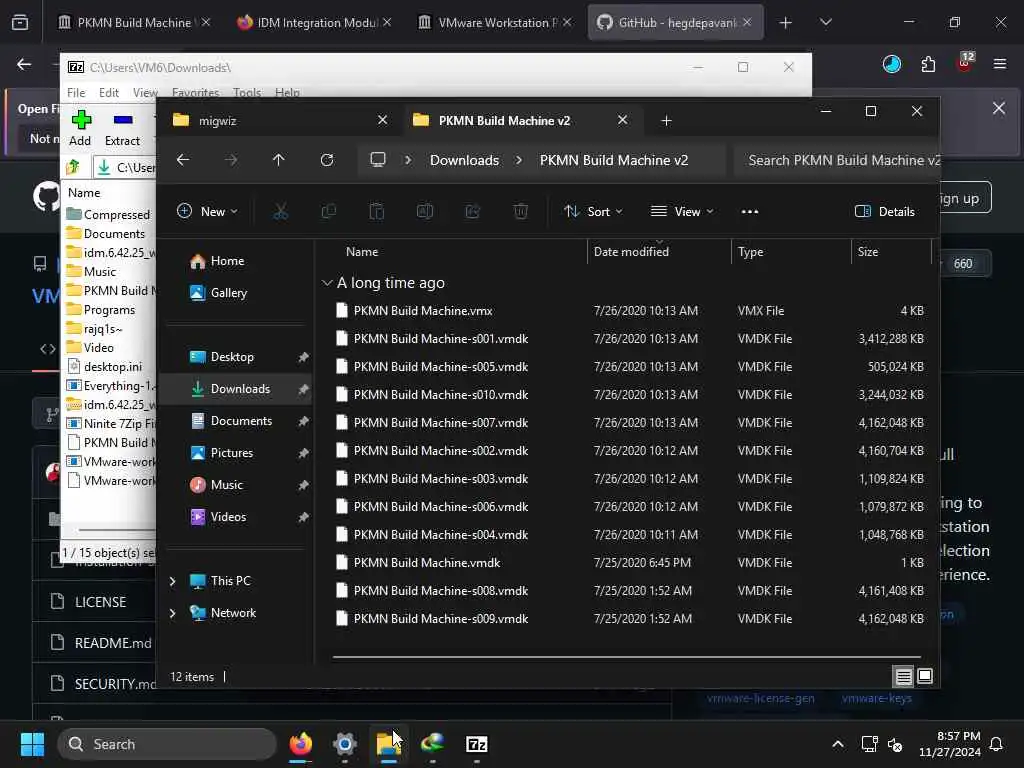Open the clock and date in taskbar
This screenshot has height=768, width=1024.
950,744
